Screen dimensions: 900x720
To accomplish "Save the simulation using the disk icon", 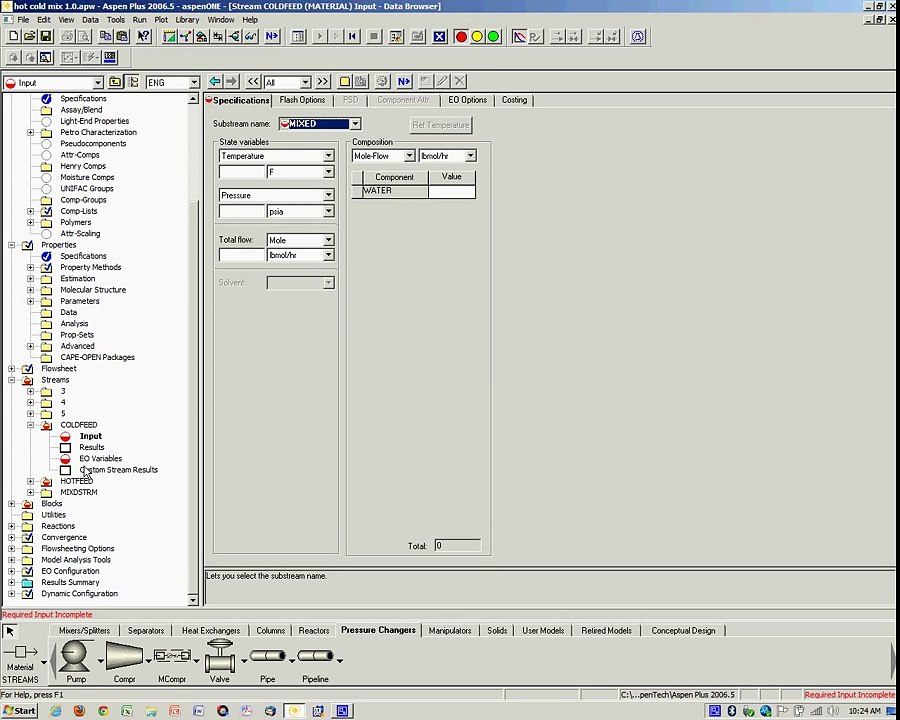I will [45, 37].
